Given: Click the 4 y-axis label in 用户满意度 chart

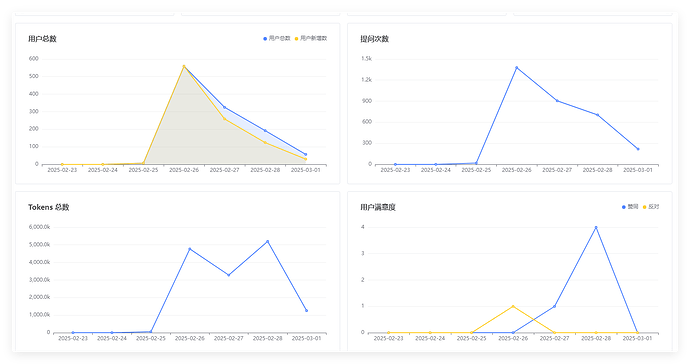Looking at the screenshot, I should pos(363,227).
